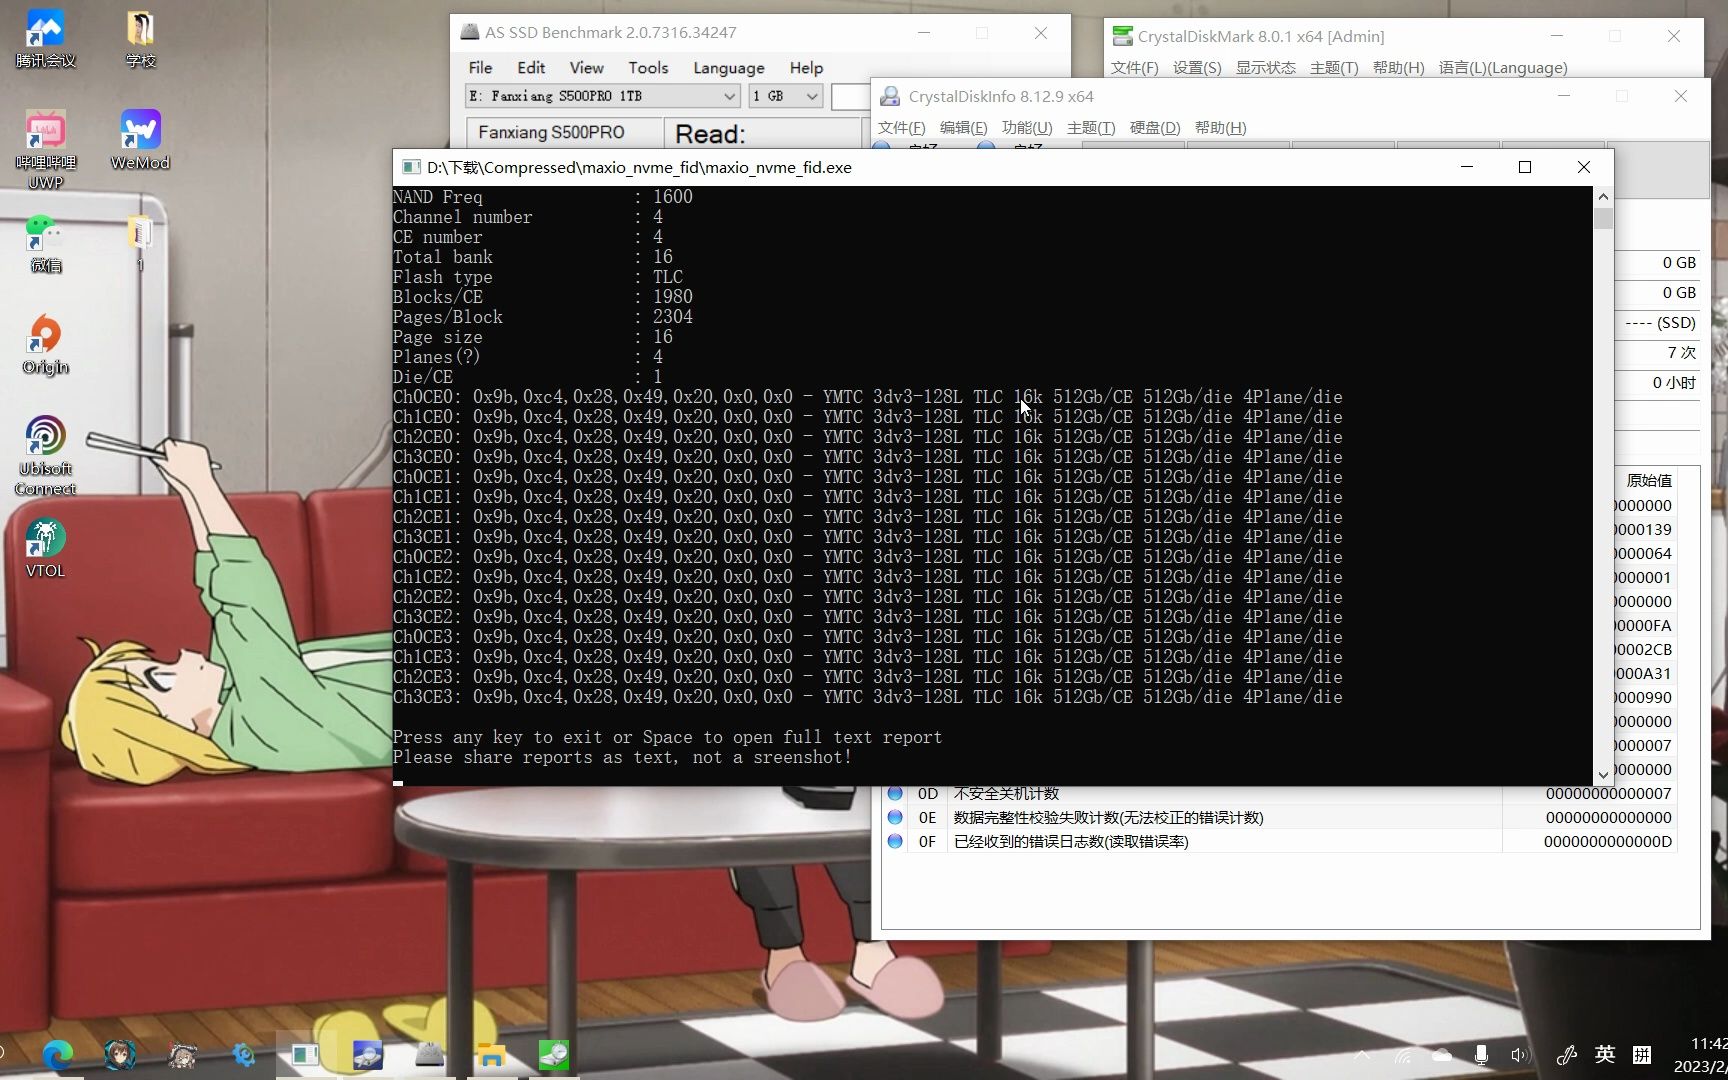Click the 原始值 column header
Image resolution: width=1728 pixels, height=1080 pixels.
[x=1648, y=481]
